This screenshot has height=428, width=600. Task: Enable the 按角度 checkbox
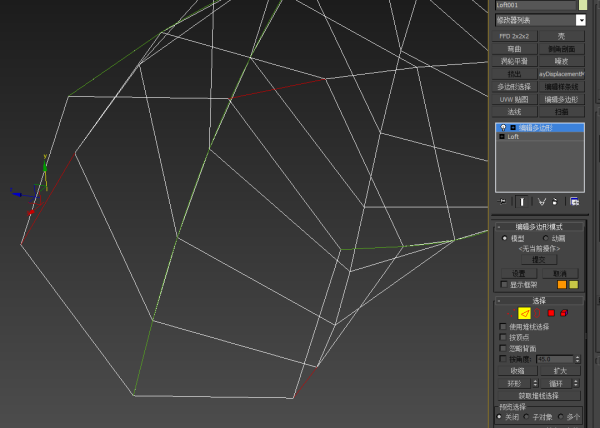(503, 359)
